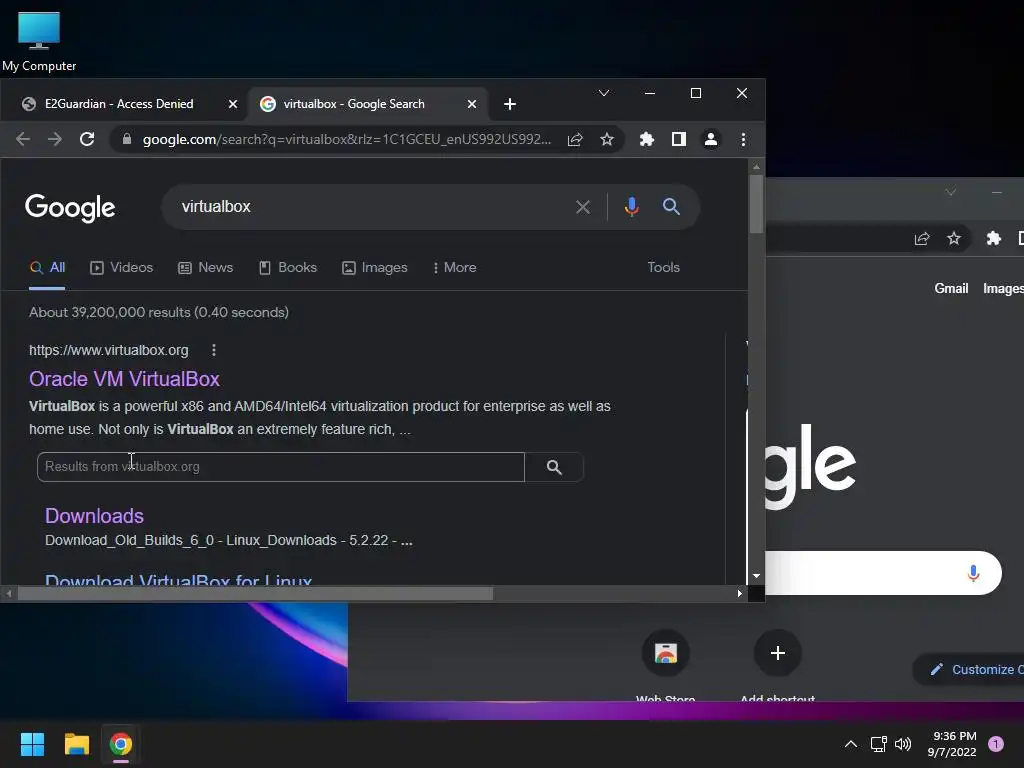Image resolution: width=1024 pixels, height=768 pixels.
Task: Click Add shortcut plus button
Action: point(778,653)
